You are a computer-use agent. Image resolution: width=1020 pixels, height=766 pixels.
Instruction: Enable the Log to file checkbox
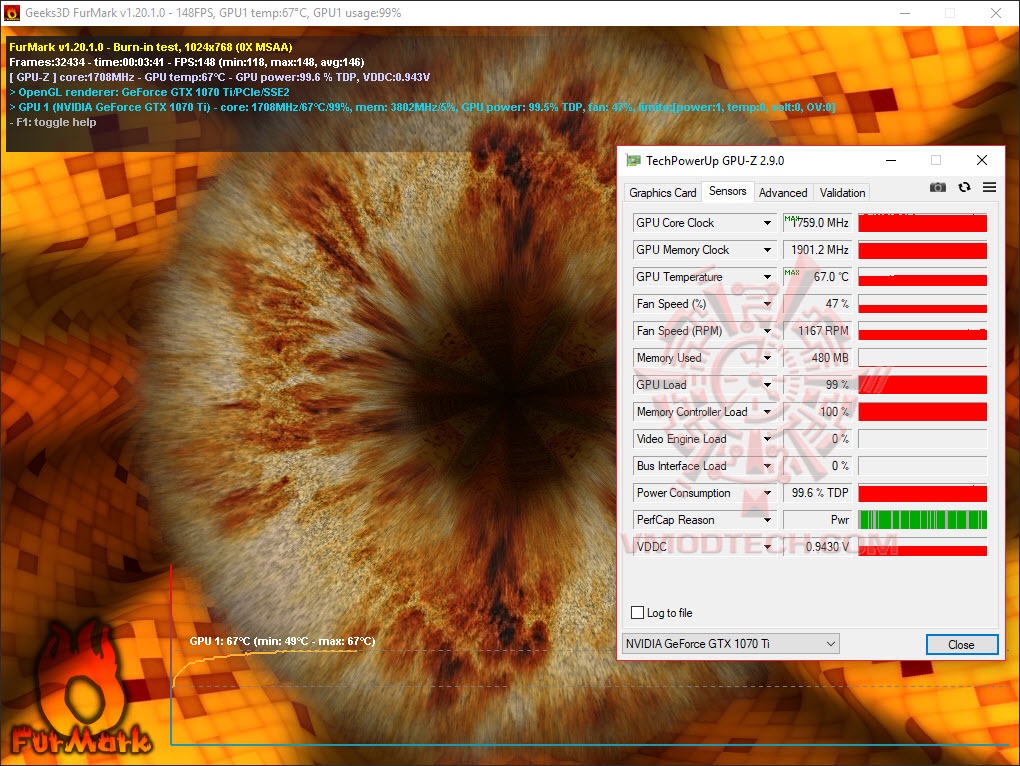click(x=638, y=613)
